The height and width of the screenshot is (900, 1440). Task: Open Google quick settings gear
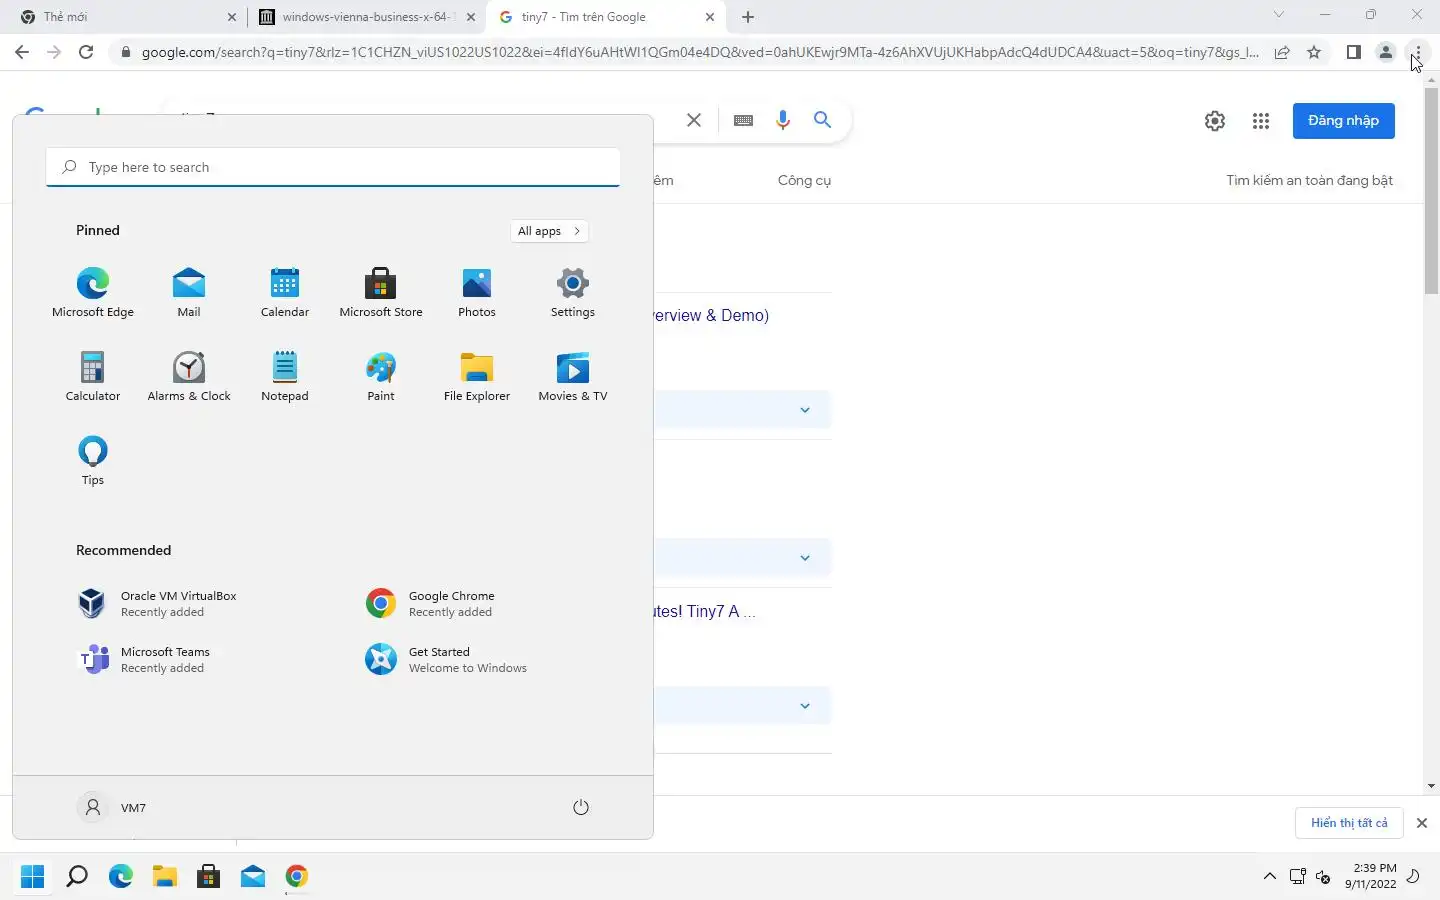pyautogui.click(x=1214, y=121)
